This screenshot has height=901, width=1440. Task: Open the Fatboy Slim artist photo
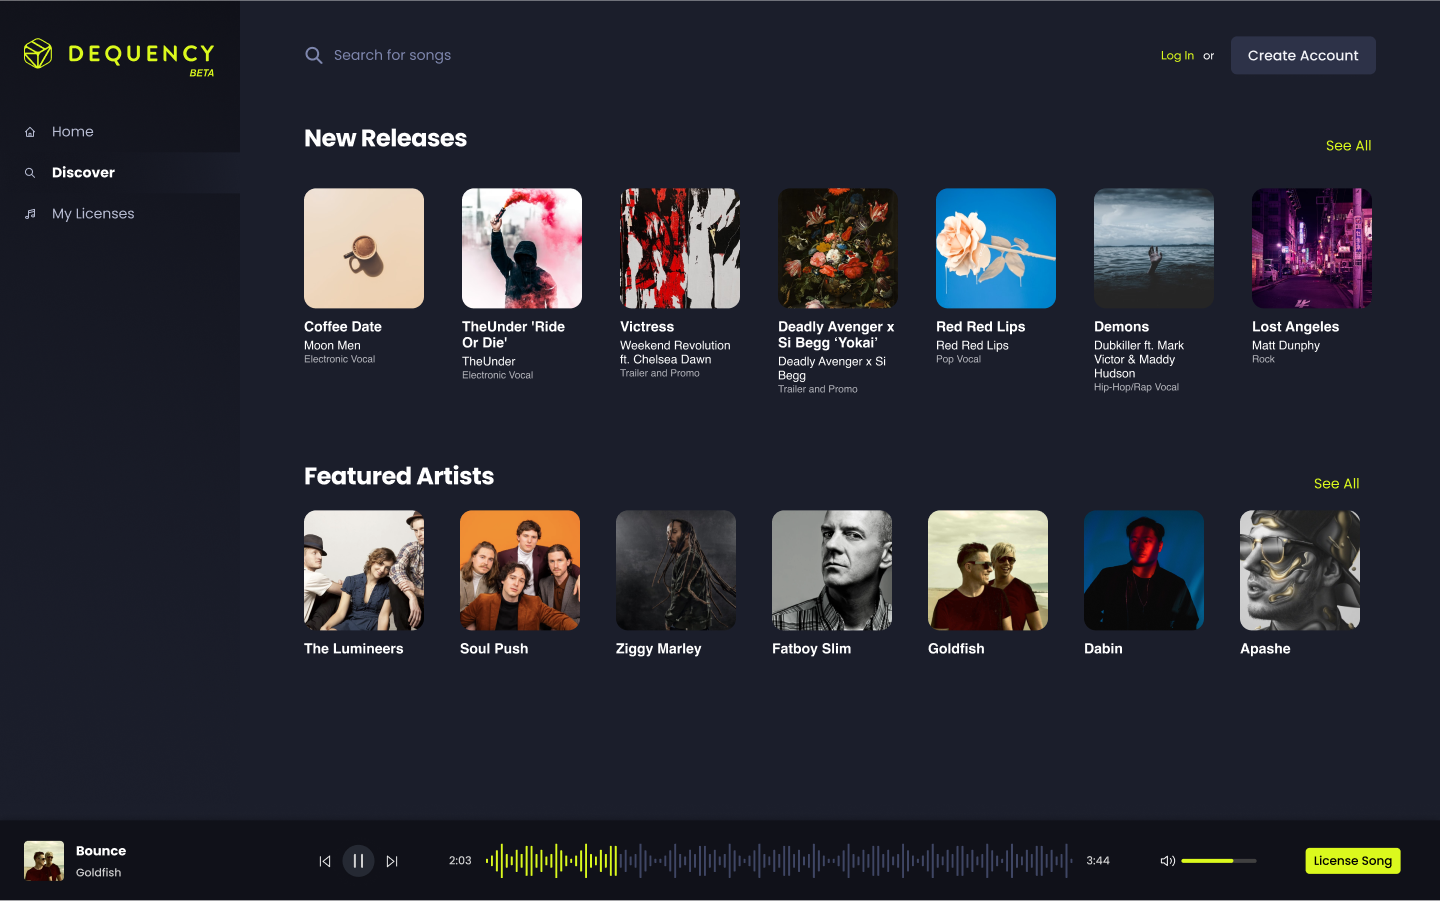click(x=832, y=570)
